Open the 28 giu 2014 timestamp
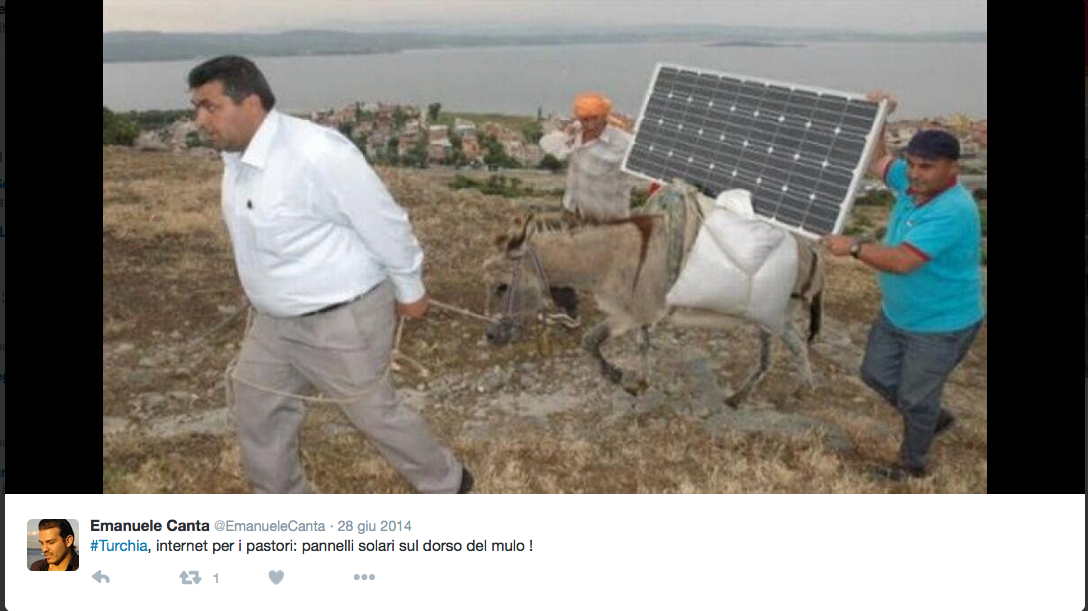The image size is (1088, 611). point(374,526)
